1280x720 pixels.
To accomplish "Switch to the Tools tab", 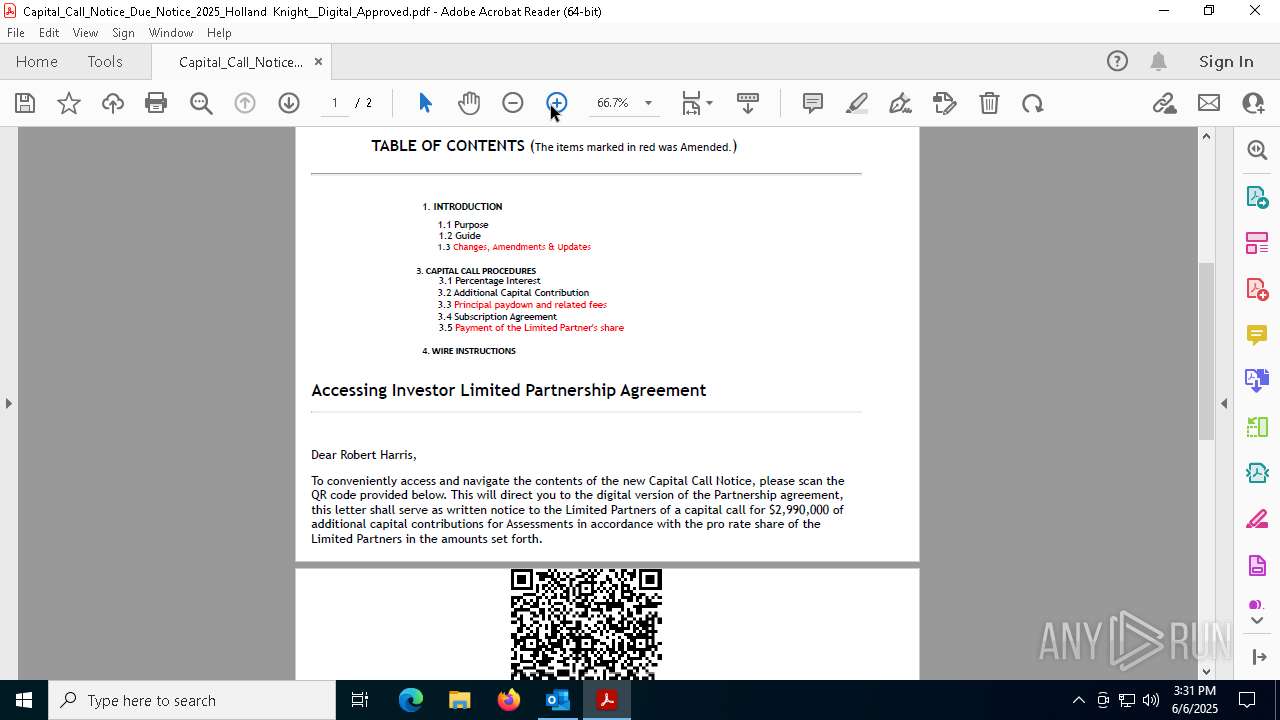I will click(105, 61).
